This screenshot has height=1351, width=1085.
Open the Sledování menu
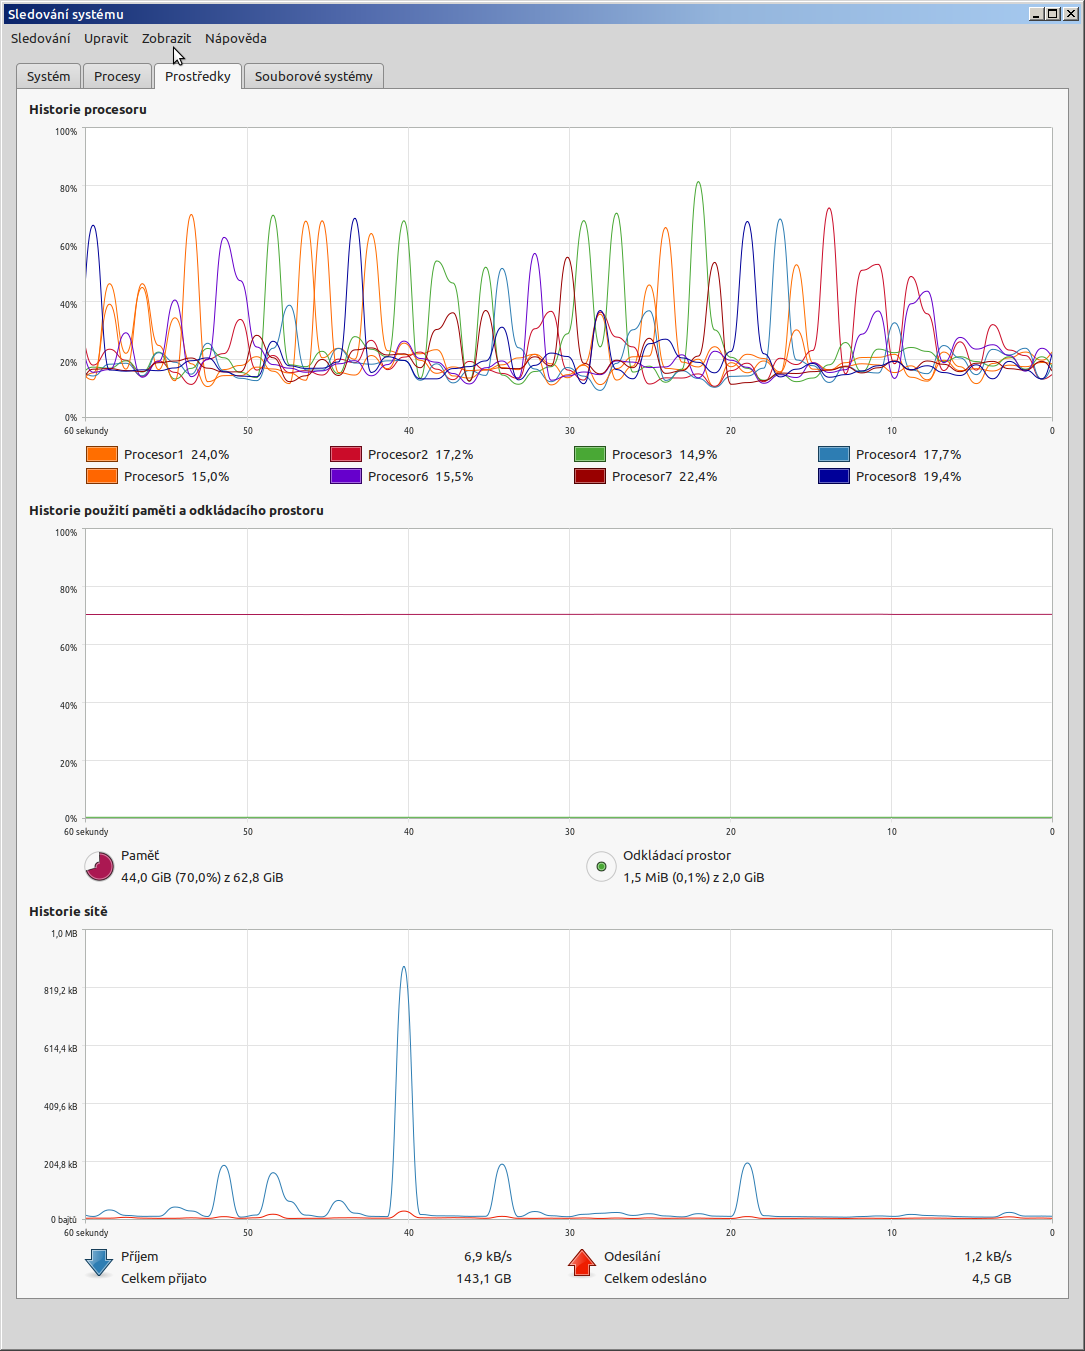(x=41, y=38)
